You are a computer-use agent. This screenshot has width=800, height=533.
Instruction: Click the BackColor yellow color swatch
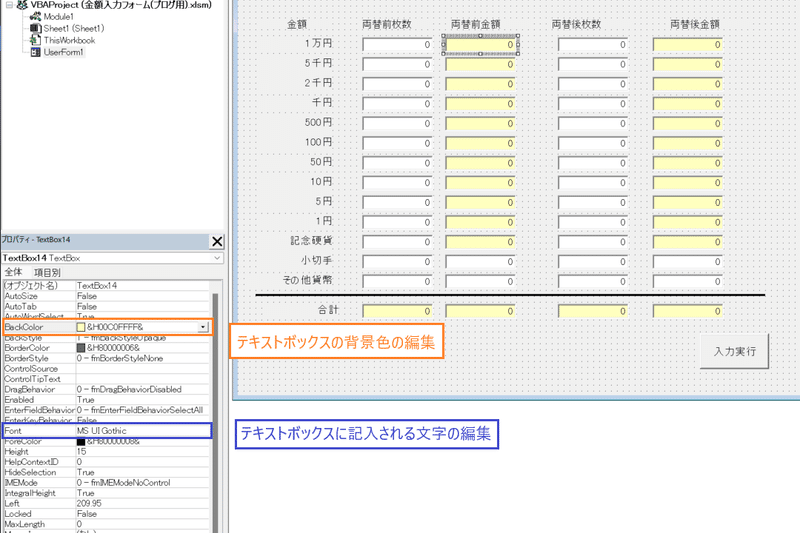click(x=81, y=327)
